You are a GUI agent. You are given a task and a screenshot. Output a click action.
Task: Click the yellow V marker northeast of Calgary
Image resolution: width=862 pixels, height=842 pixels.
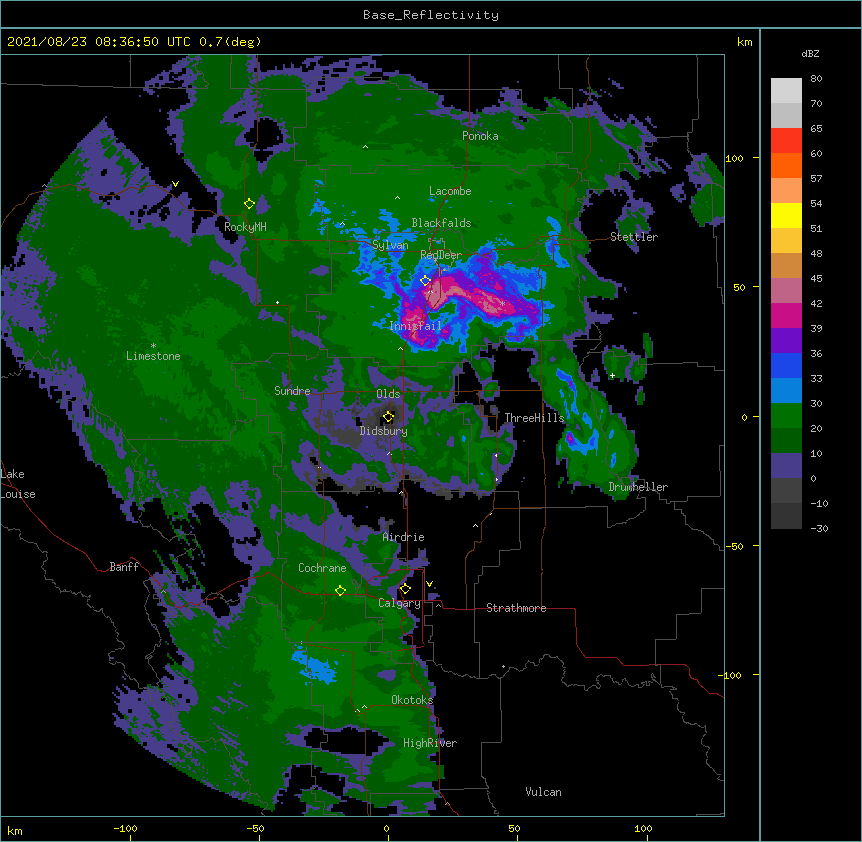(429, 584)
